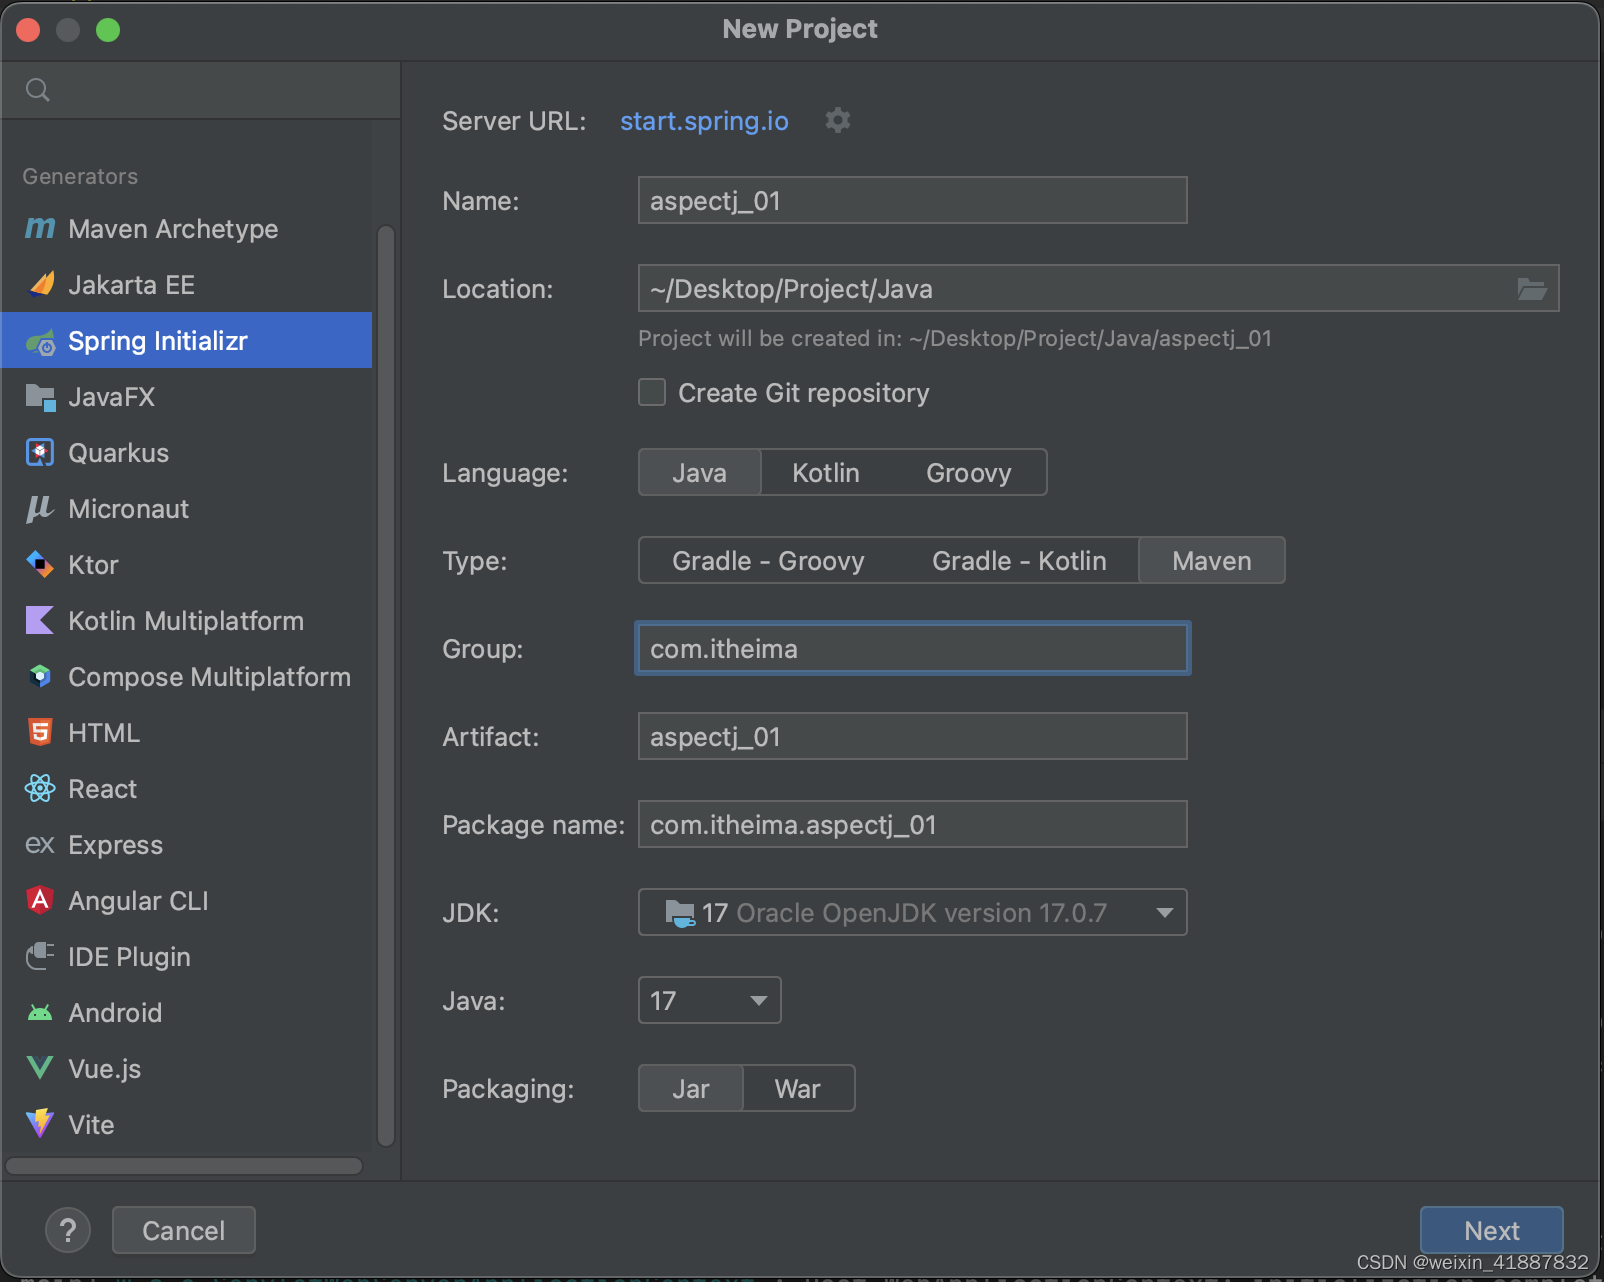Viewport: 1604px width, 1282px height.
Task: Click the generators list vertical scrollbar
Action: [x=386, y=686]
